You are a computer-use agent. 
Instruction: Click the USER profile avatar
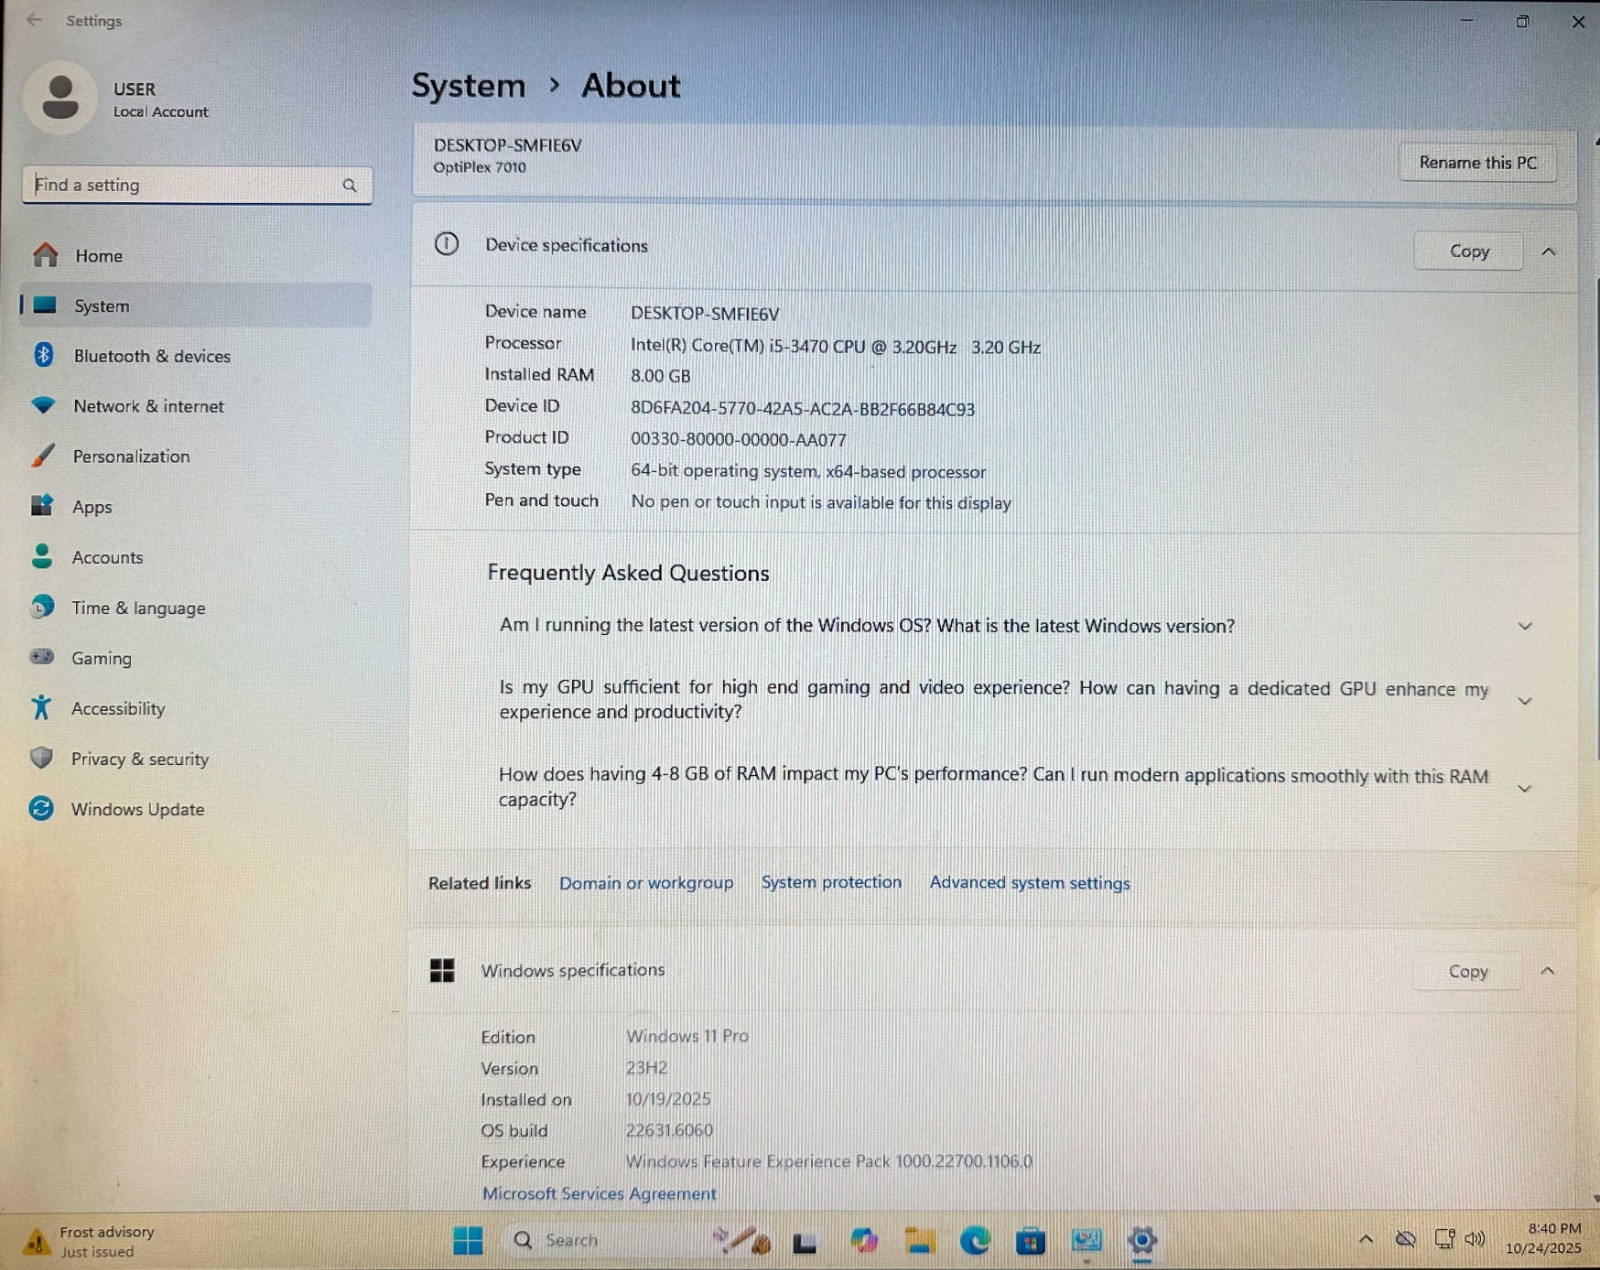coord(61,98)
